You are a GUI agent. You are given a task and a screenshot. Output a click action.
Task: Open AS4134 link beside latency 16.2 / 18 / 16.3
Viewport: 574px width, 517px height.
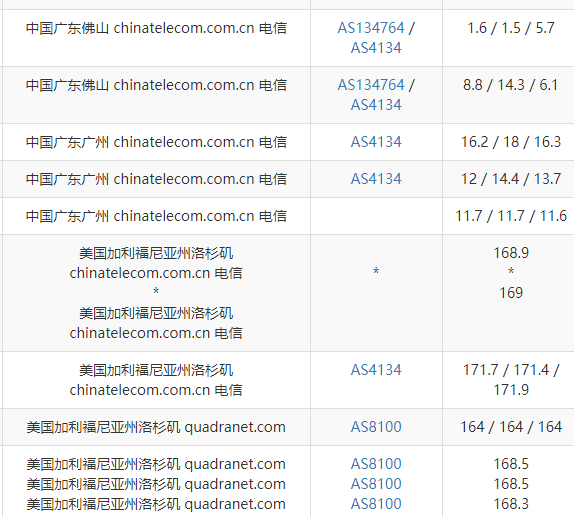click(x=376, y=142)
